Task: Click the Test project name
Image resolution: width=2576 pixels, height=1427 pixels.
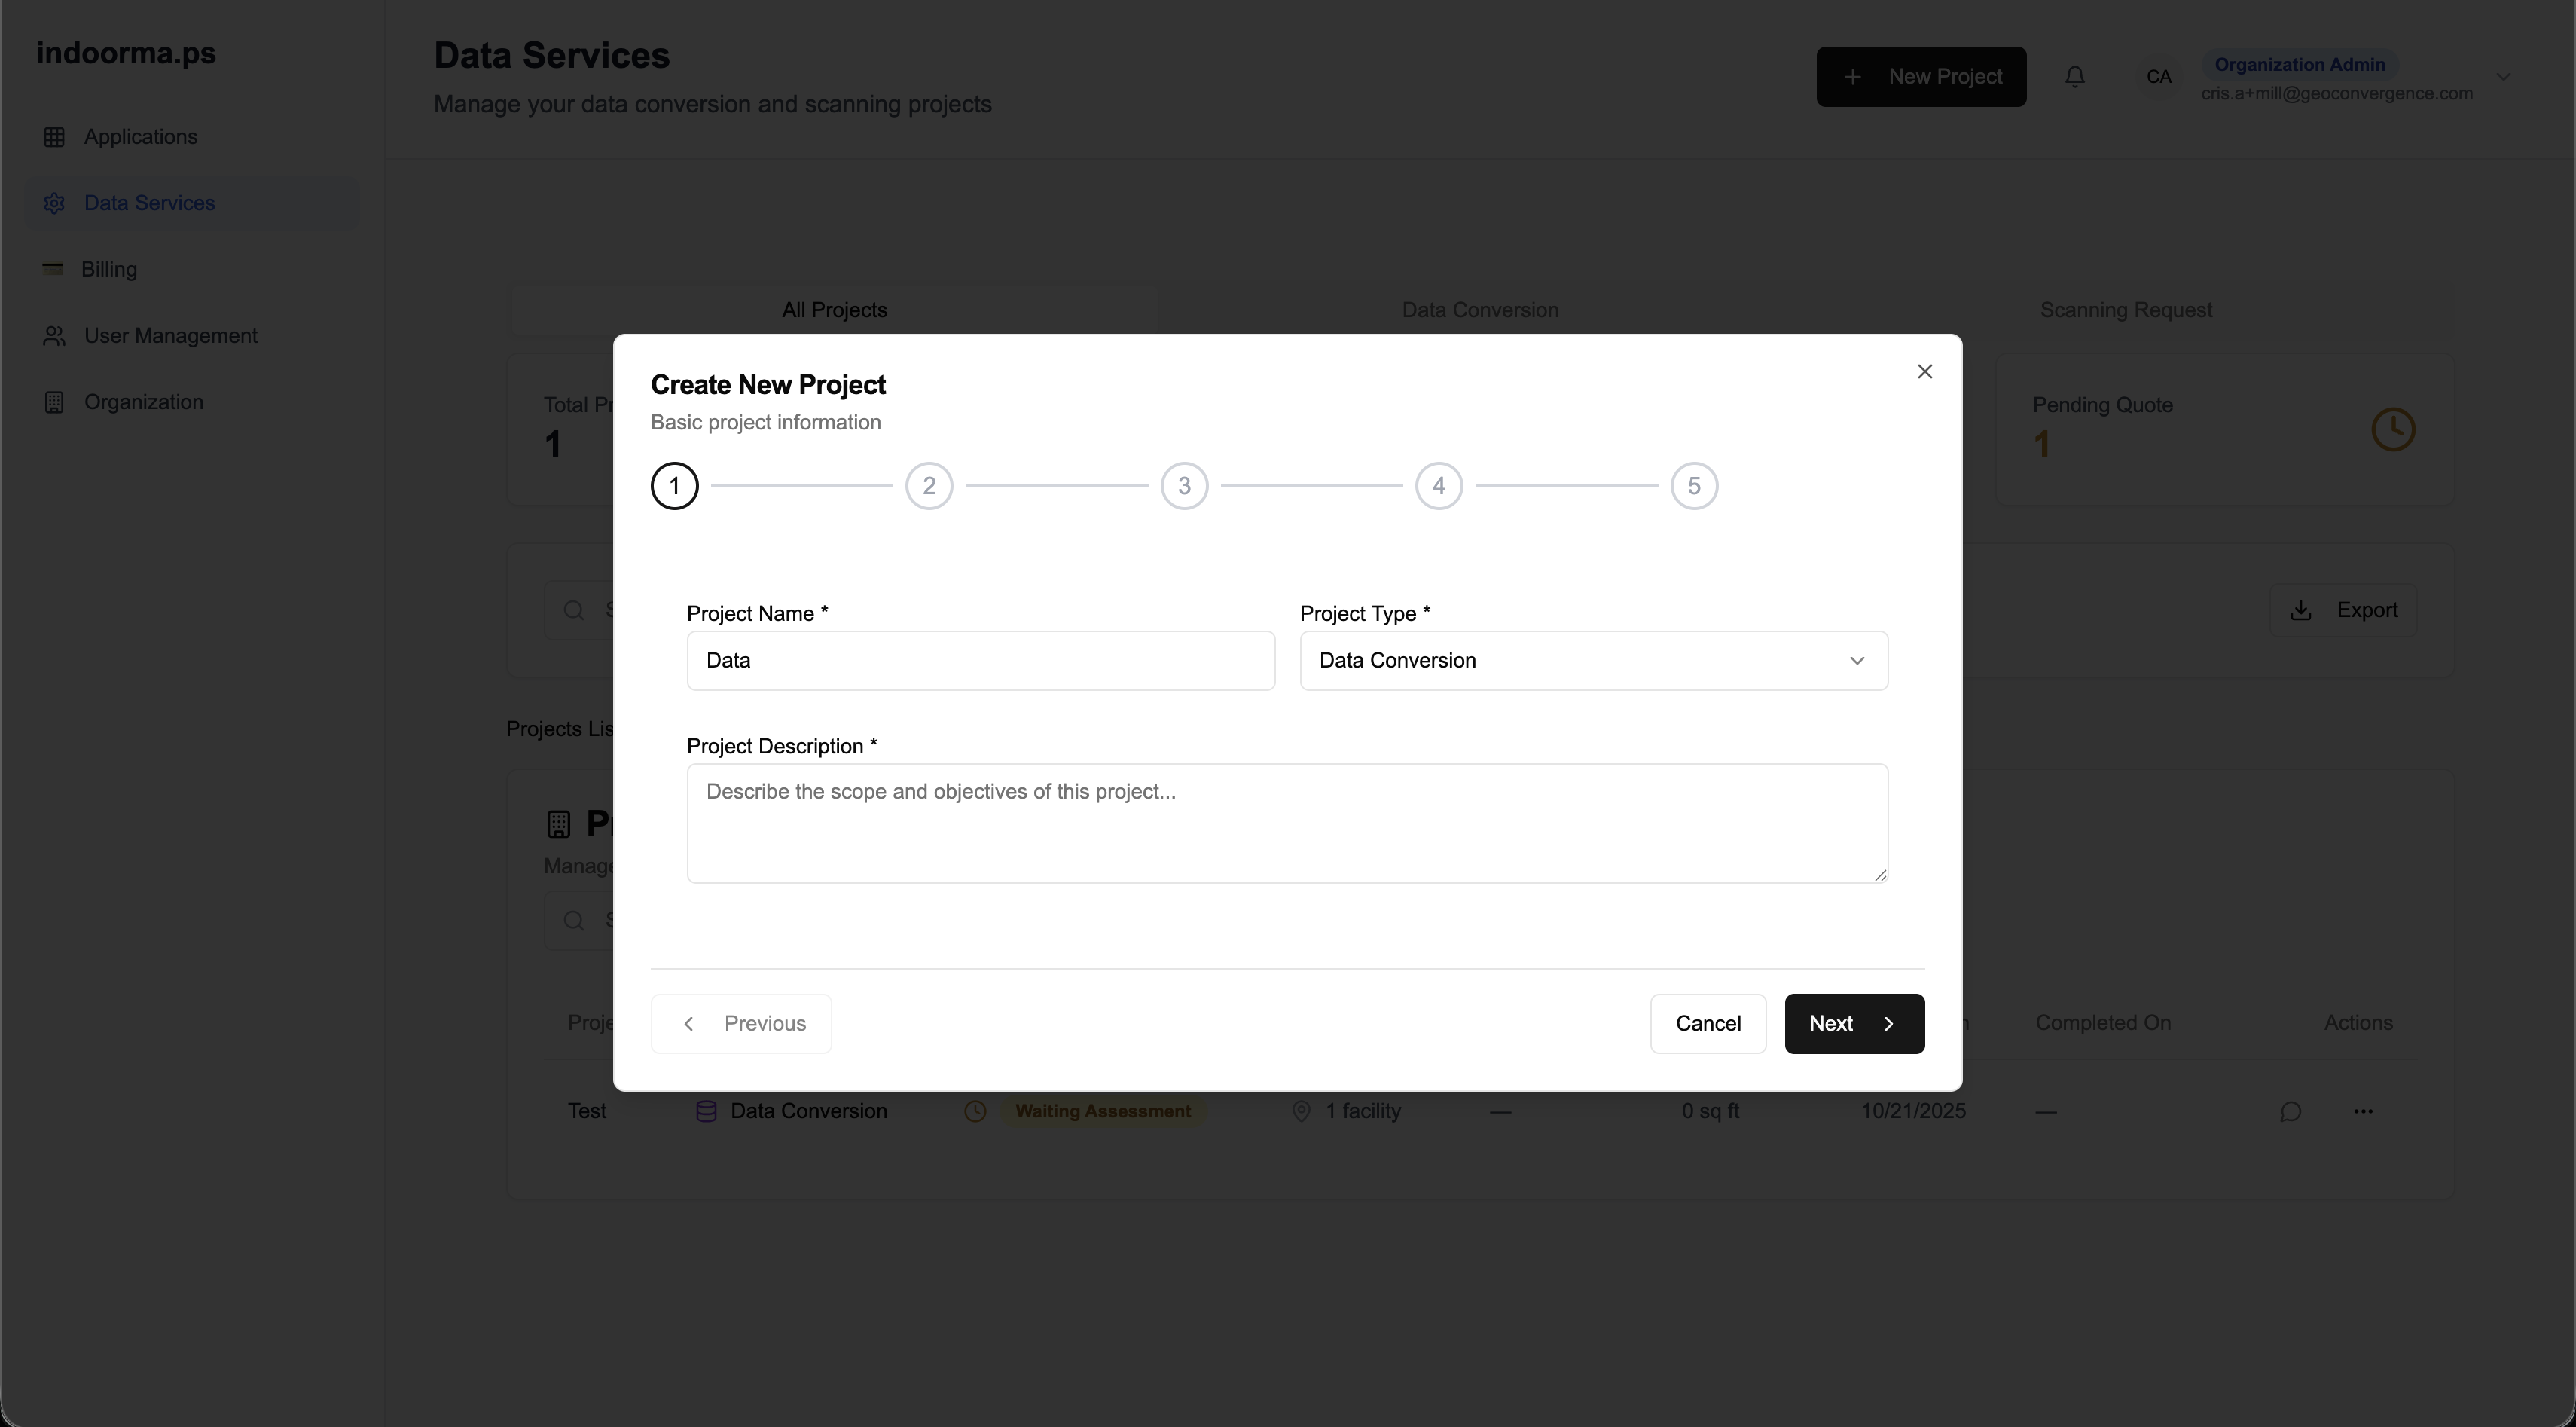Action: coord(587,1111)
